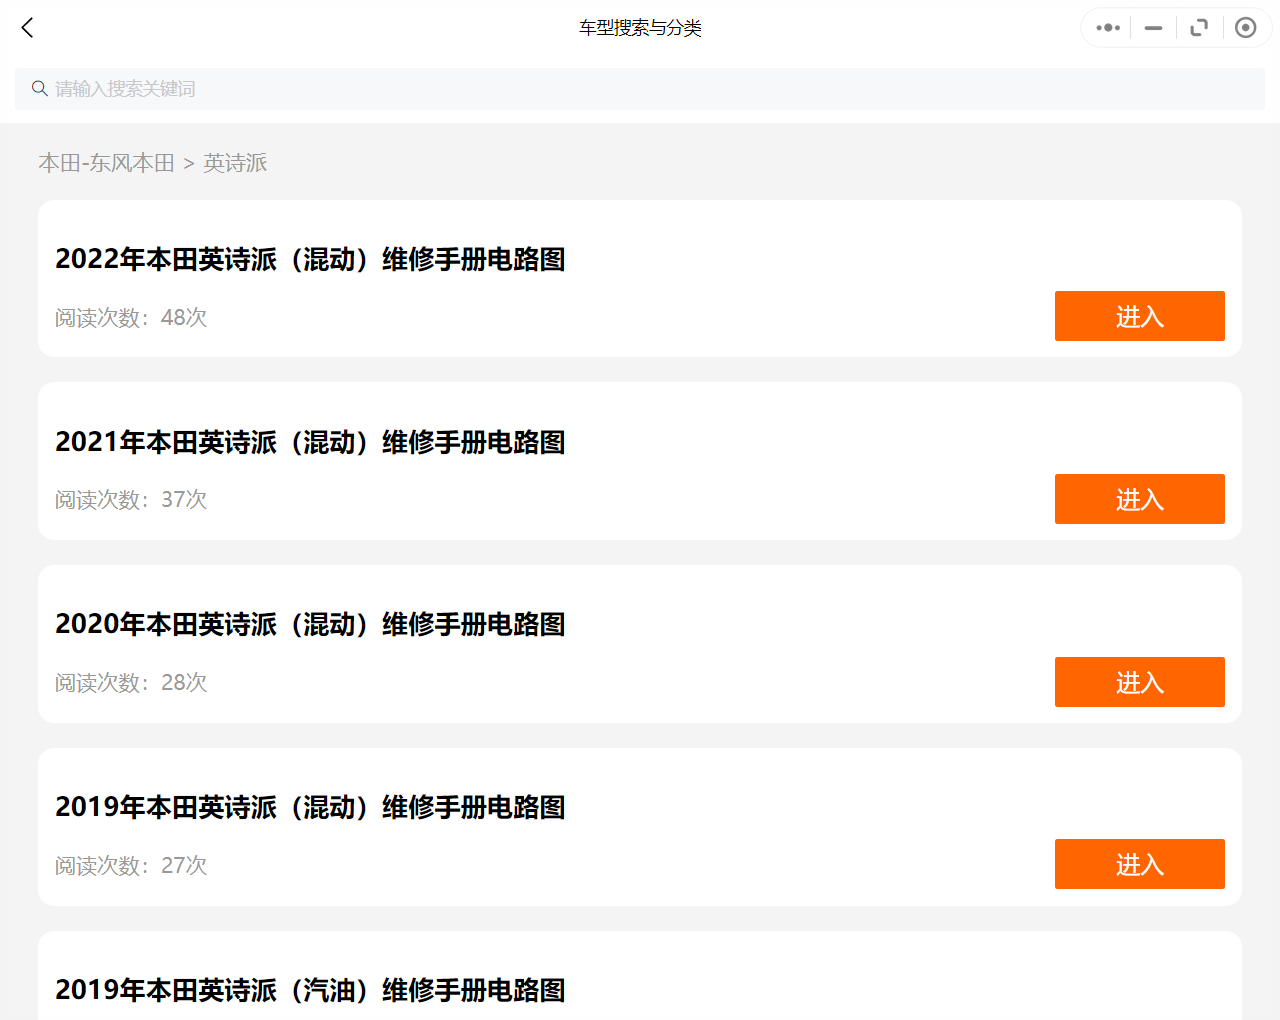
Task: Select the 英诗派 breadcrumb item
Action: [235, 163]
